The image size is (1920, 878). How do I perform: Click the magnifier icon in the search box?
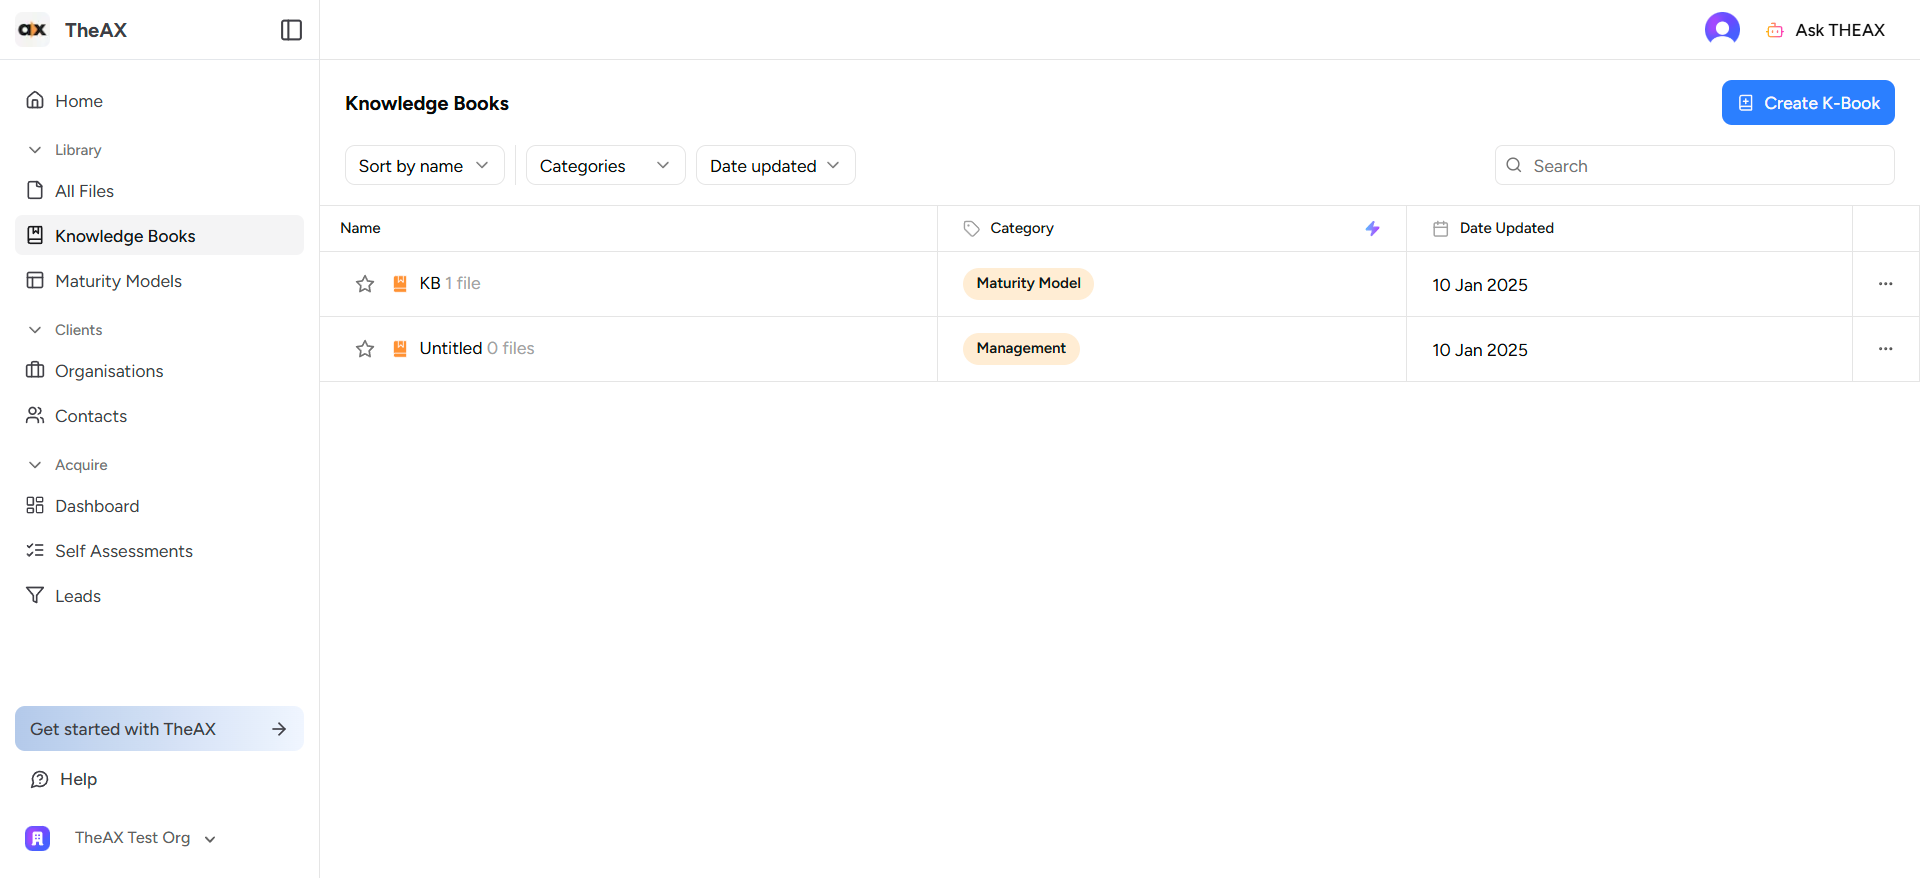pos(1514,165)
